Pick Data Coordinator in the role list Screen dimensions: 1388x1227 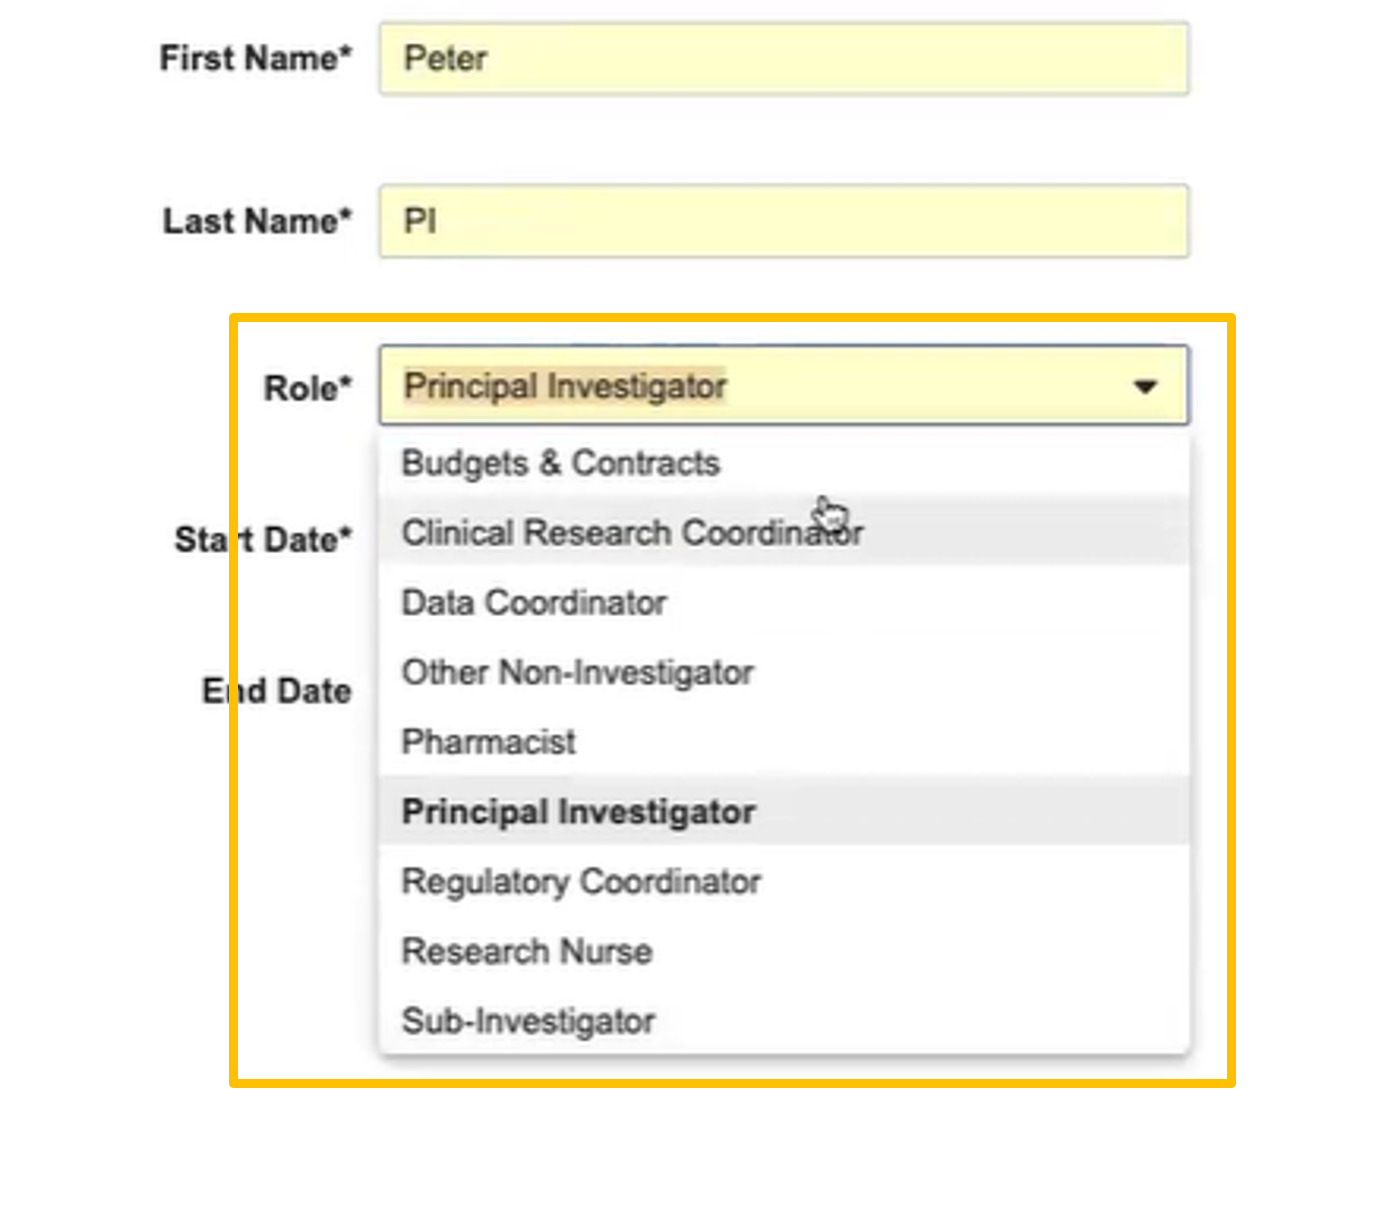tap(534, 603)
